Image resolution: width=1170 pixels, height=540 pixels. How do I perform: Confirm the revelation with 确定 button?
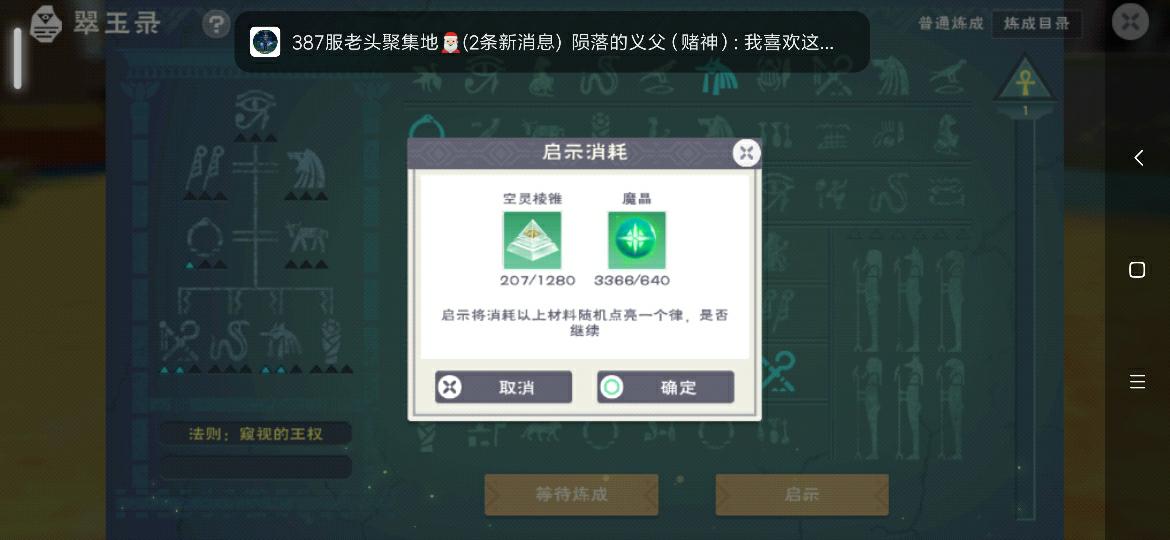pos(665,387)
